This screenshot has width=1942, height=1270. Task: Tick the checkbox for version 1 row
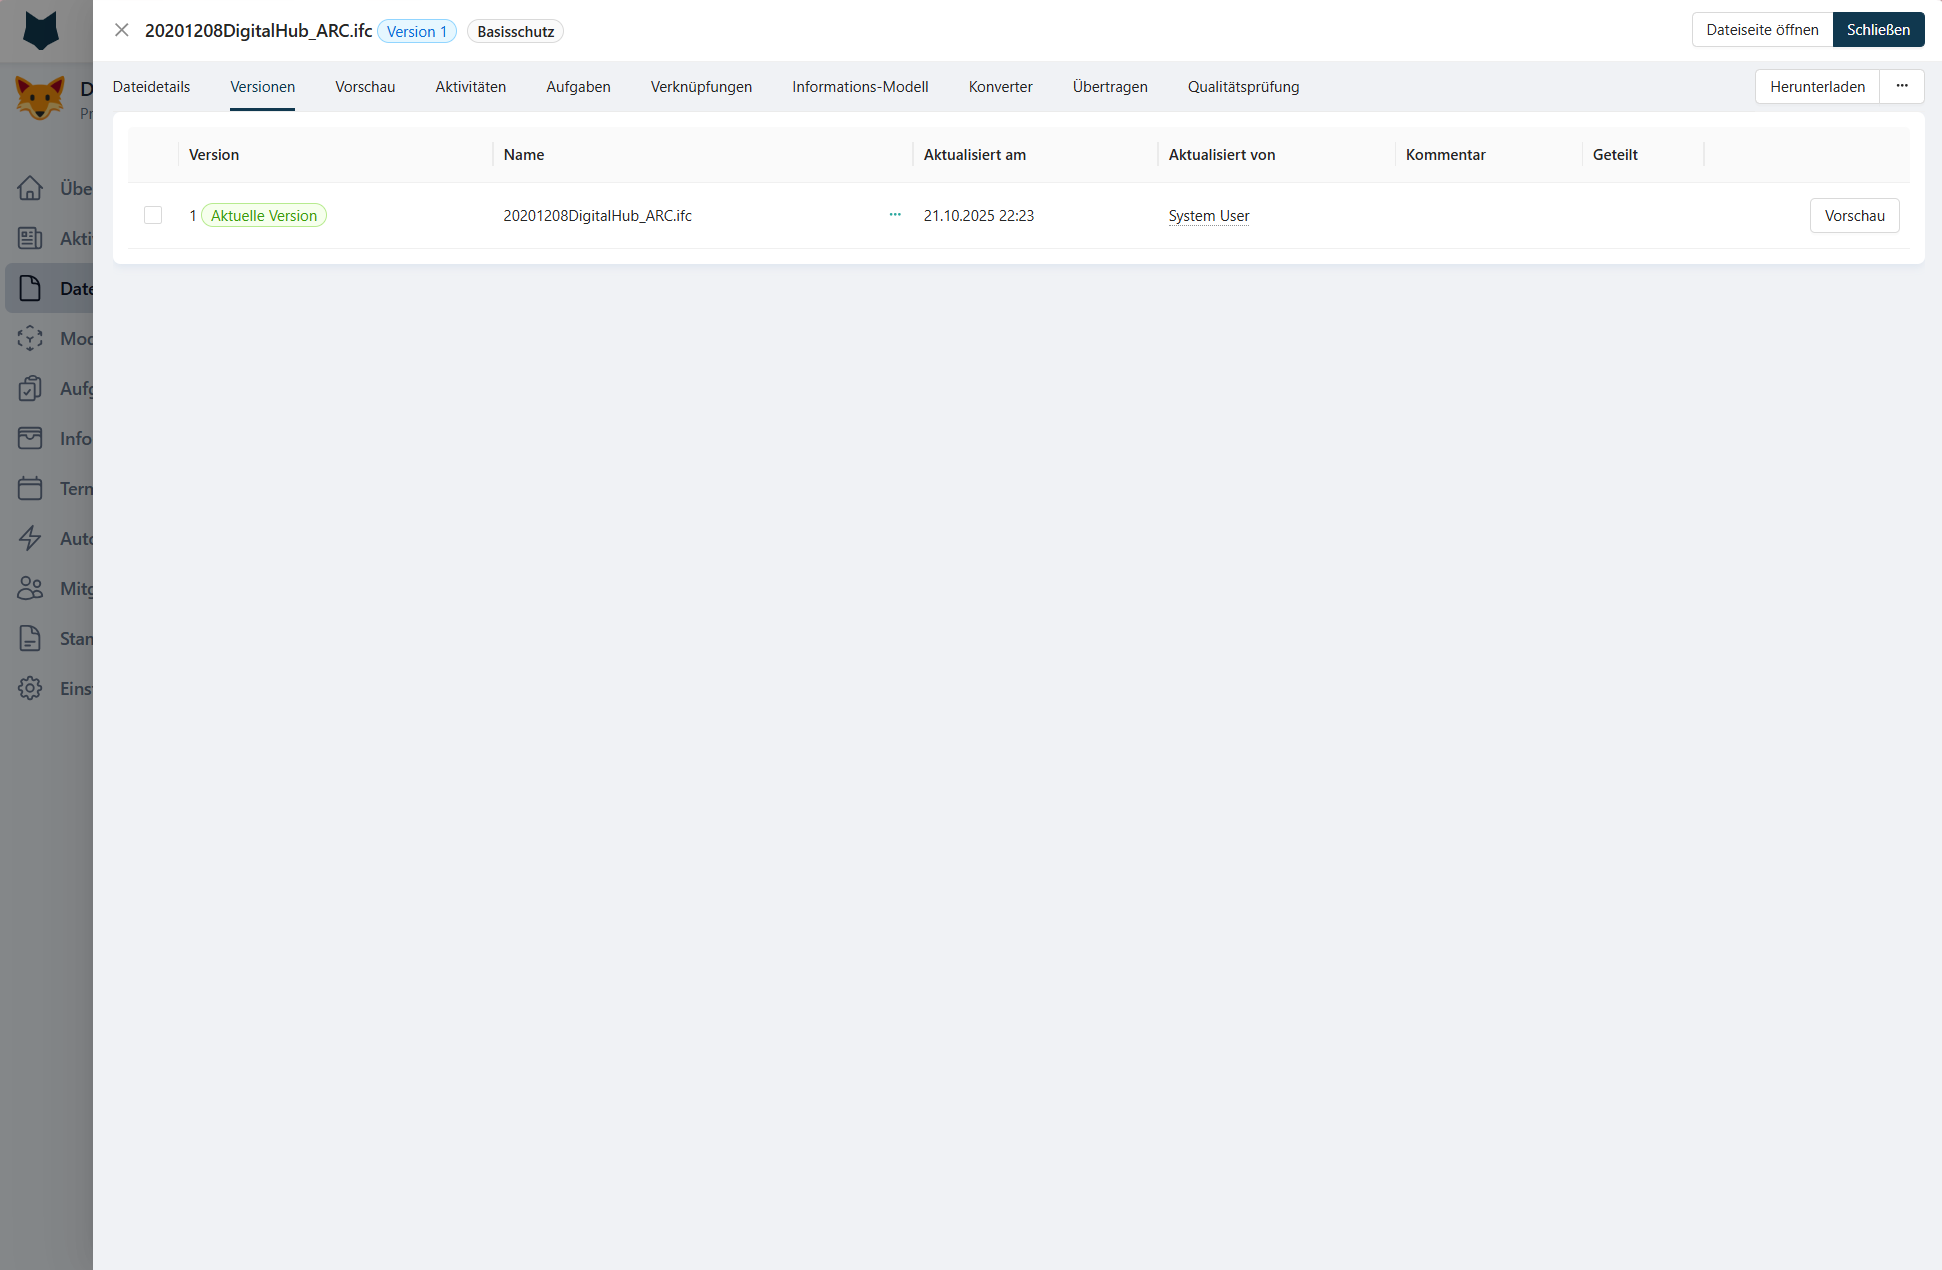153,215
